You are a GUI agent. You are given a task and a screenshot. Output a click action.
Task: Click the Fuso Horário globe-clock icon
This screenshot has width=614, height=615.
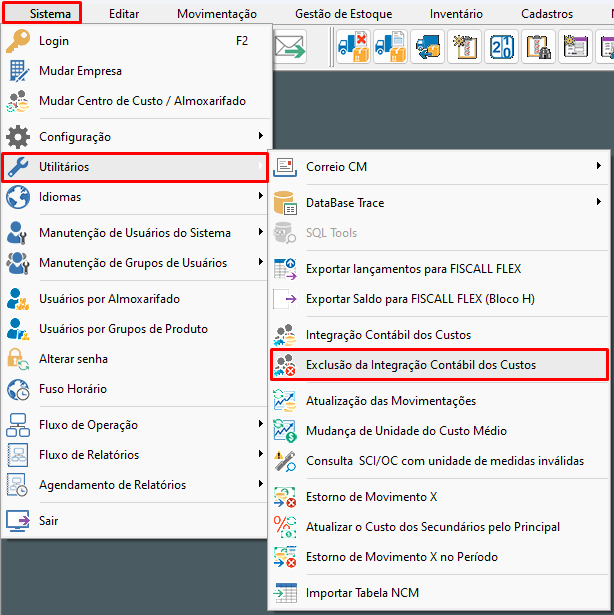(18, 389)
